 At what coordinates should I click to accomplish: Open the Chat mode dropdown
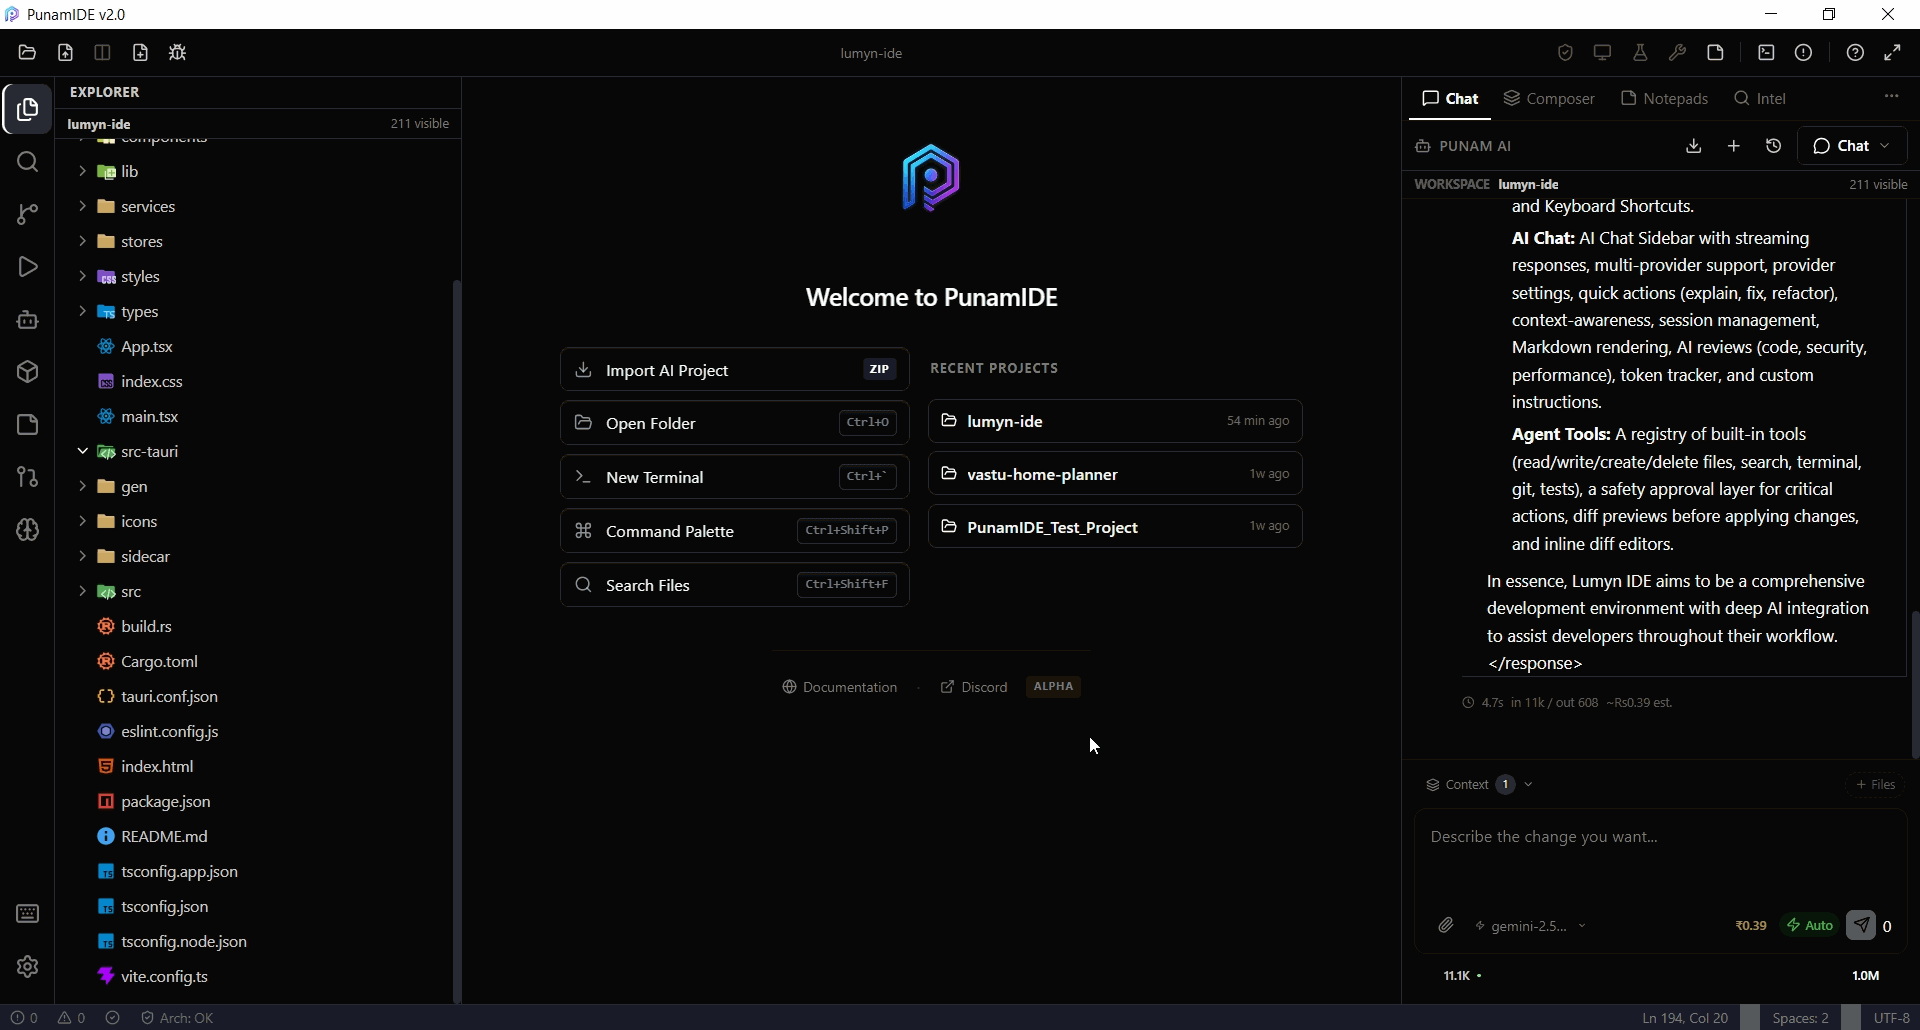click(1852, 146)
